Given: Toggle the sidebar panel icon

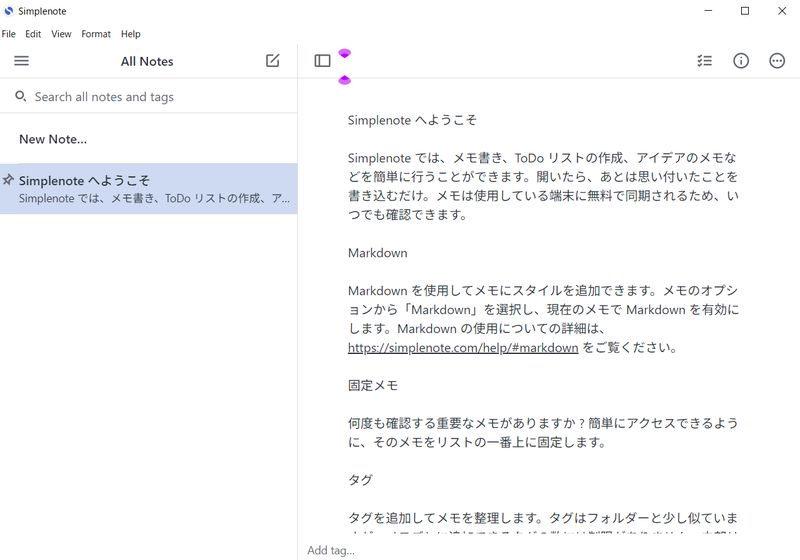Looking at the screenshot, I should coord(322,61).
